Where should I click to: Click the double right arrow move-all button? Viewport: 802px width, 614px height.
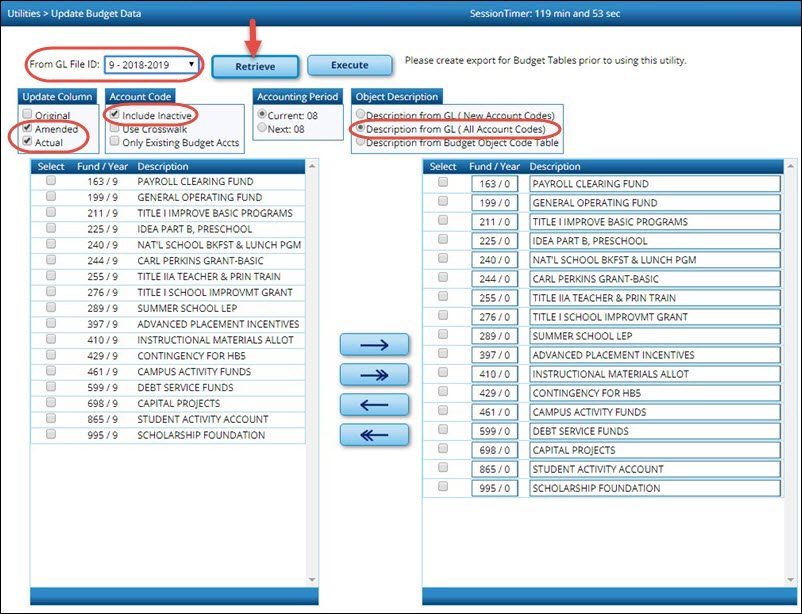(x=375, y=375)
